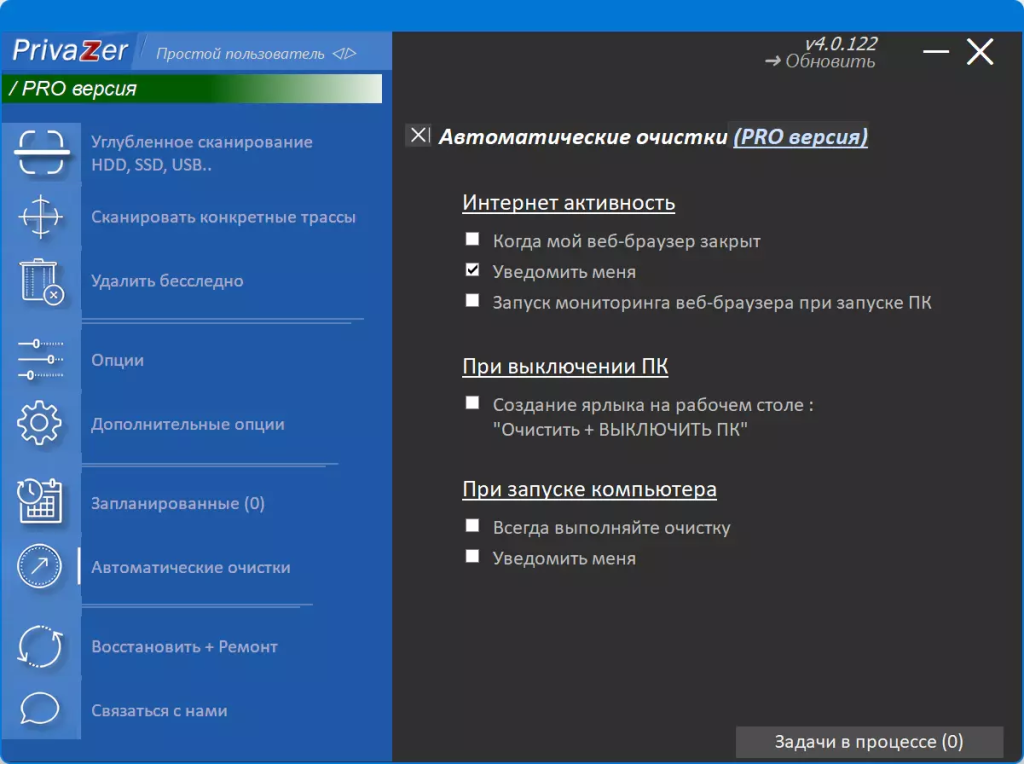Image resolution: width=1024 pixels, height=764 pixels.
Task: Click the calendar scheduled cleanups icon
Action: [40, 501]
